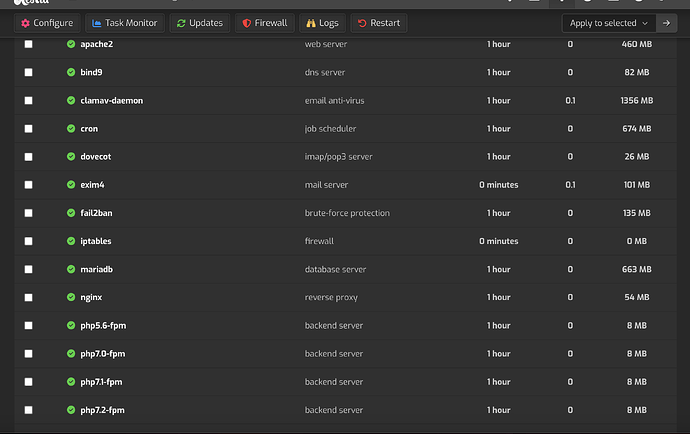Screen dimensions: 690x434
Task: Select the php7.1-fpm checkbox
Action: click(29, 382)
